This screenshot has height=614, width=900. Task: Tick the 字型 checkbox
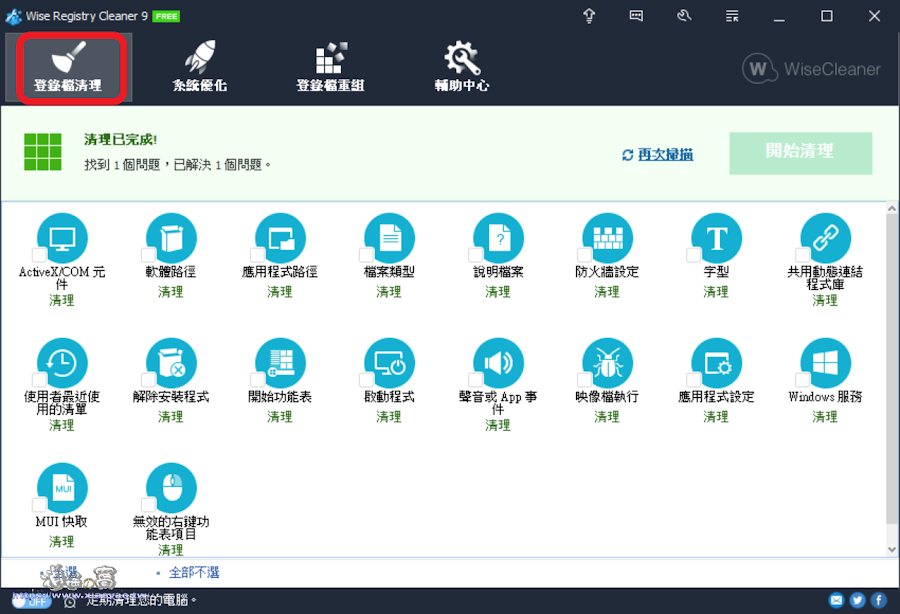click(x=694, y=255)
